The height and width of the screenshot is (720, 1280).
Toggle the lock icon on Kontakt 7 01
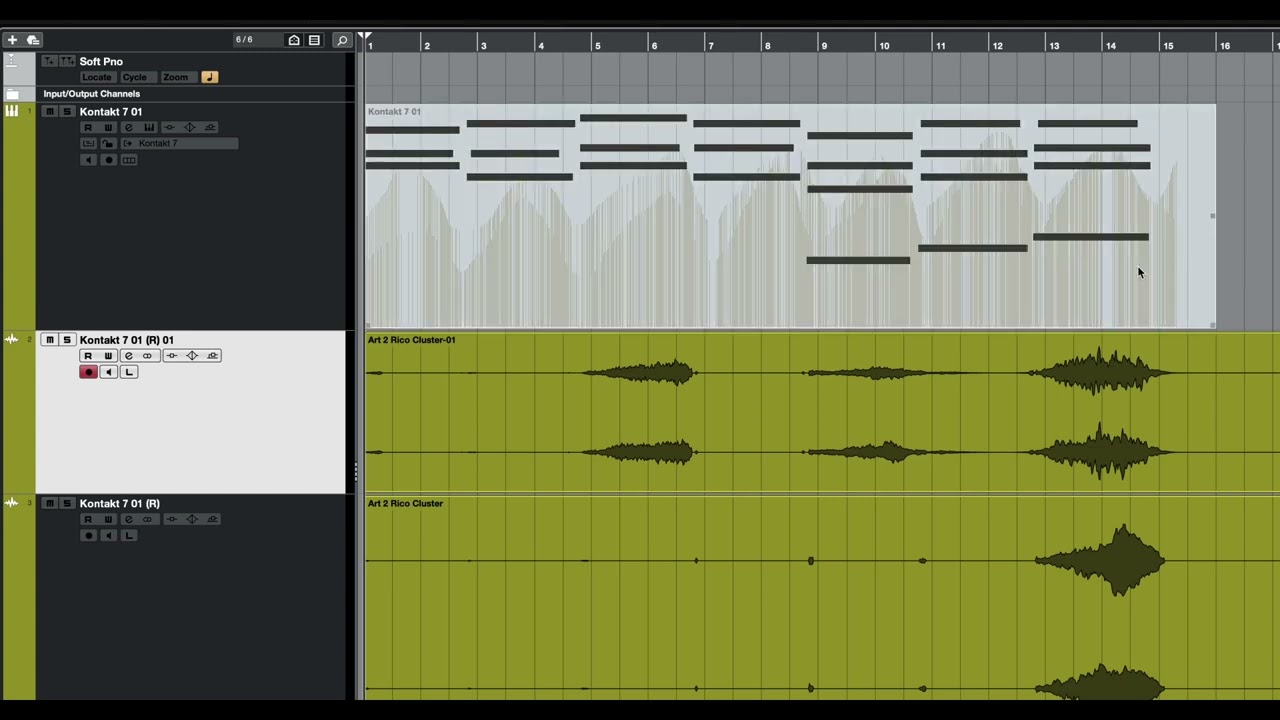pos(108,144)
